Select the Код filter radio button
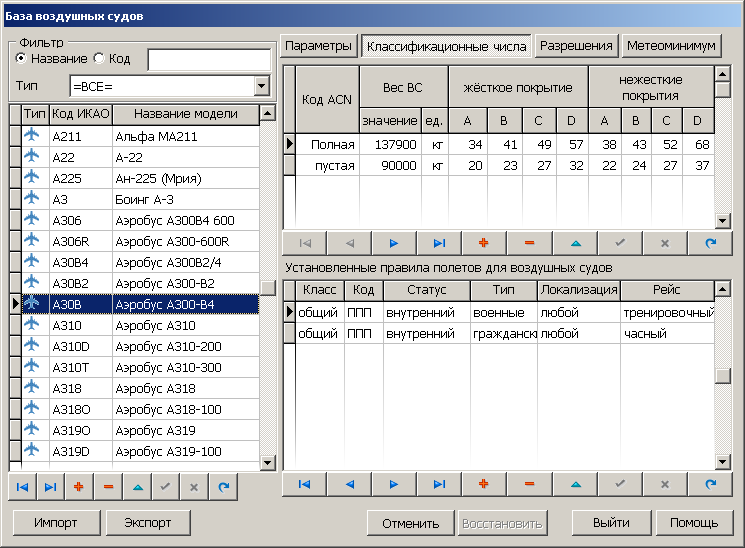The height and width of the screenshot is (548, 745). point(99,59)
